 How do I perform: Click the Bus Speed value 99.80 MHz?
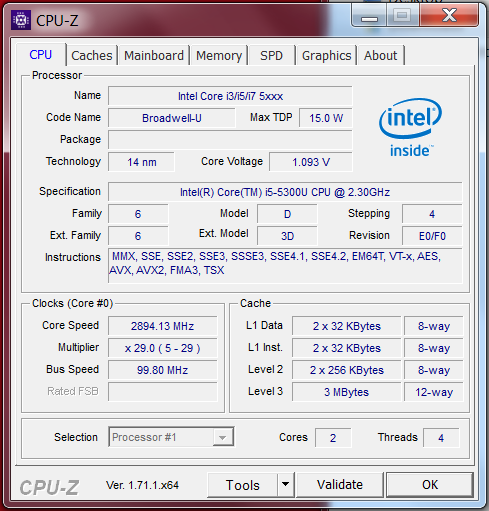(162, 370)
